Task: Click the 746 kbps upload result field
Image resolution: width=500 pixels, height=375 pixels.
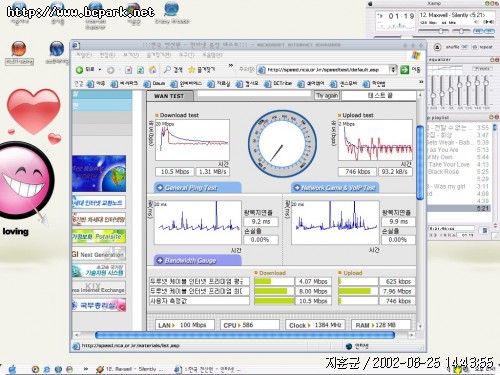Action: (357, 172)
